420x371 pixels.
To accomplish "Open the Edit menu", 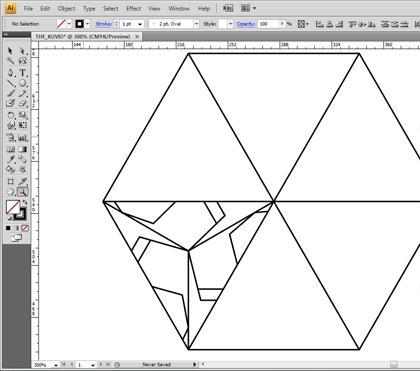I will coord(45,8).
